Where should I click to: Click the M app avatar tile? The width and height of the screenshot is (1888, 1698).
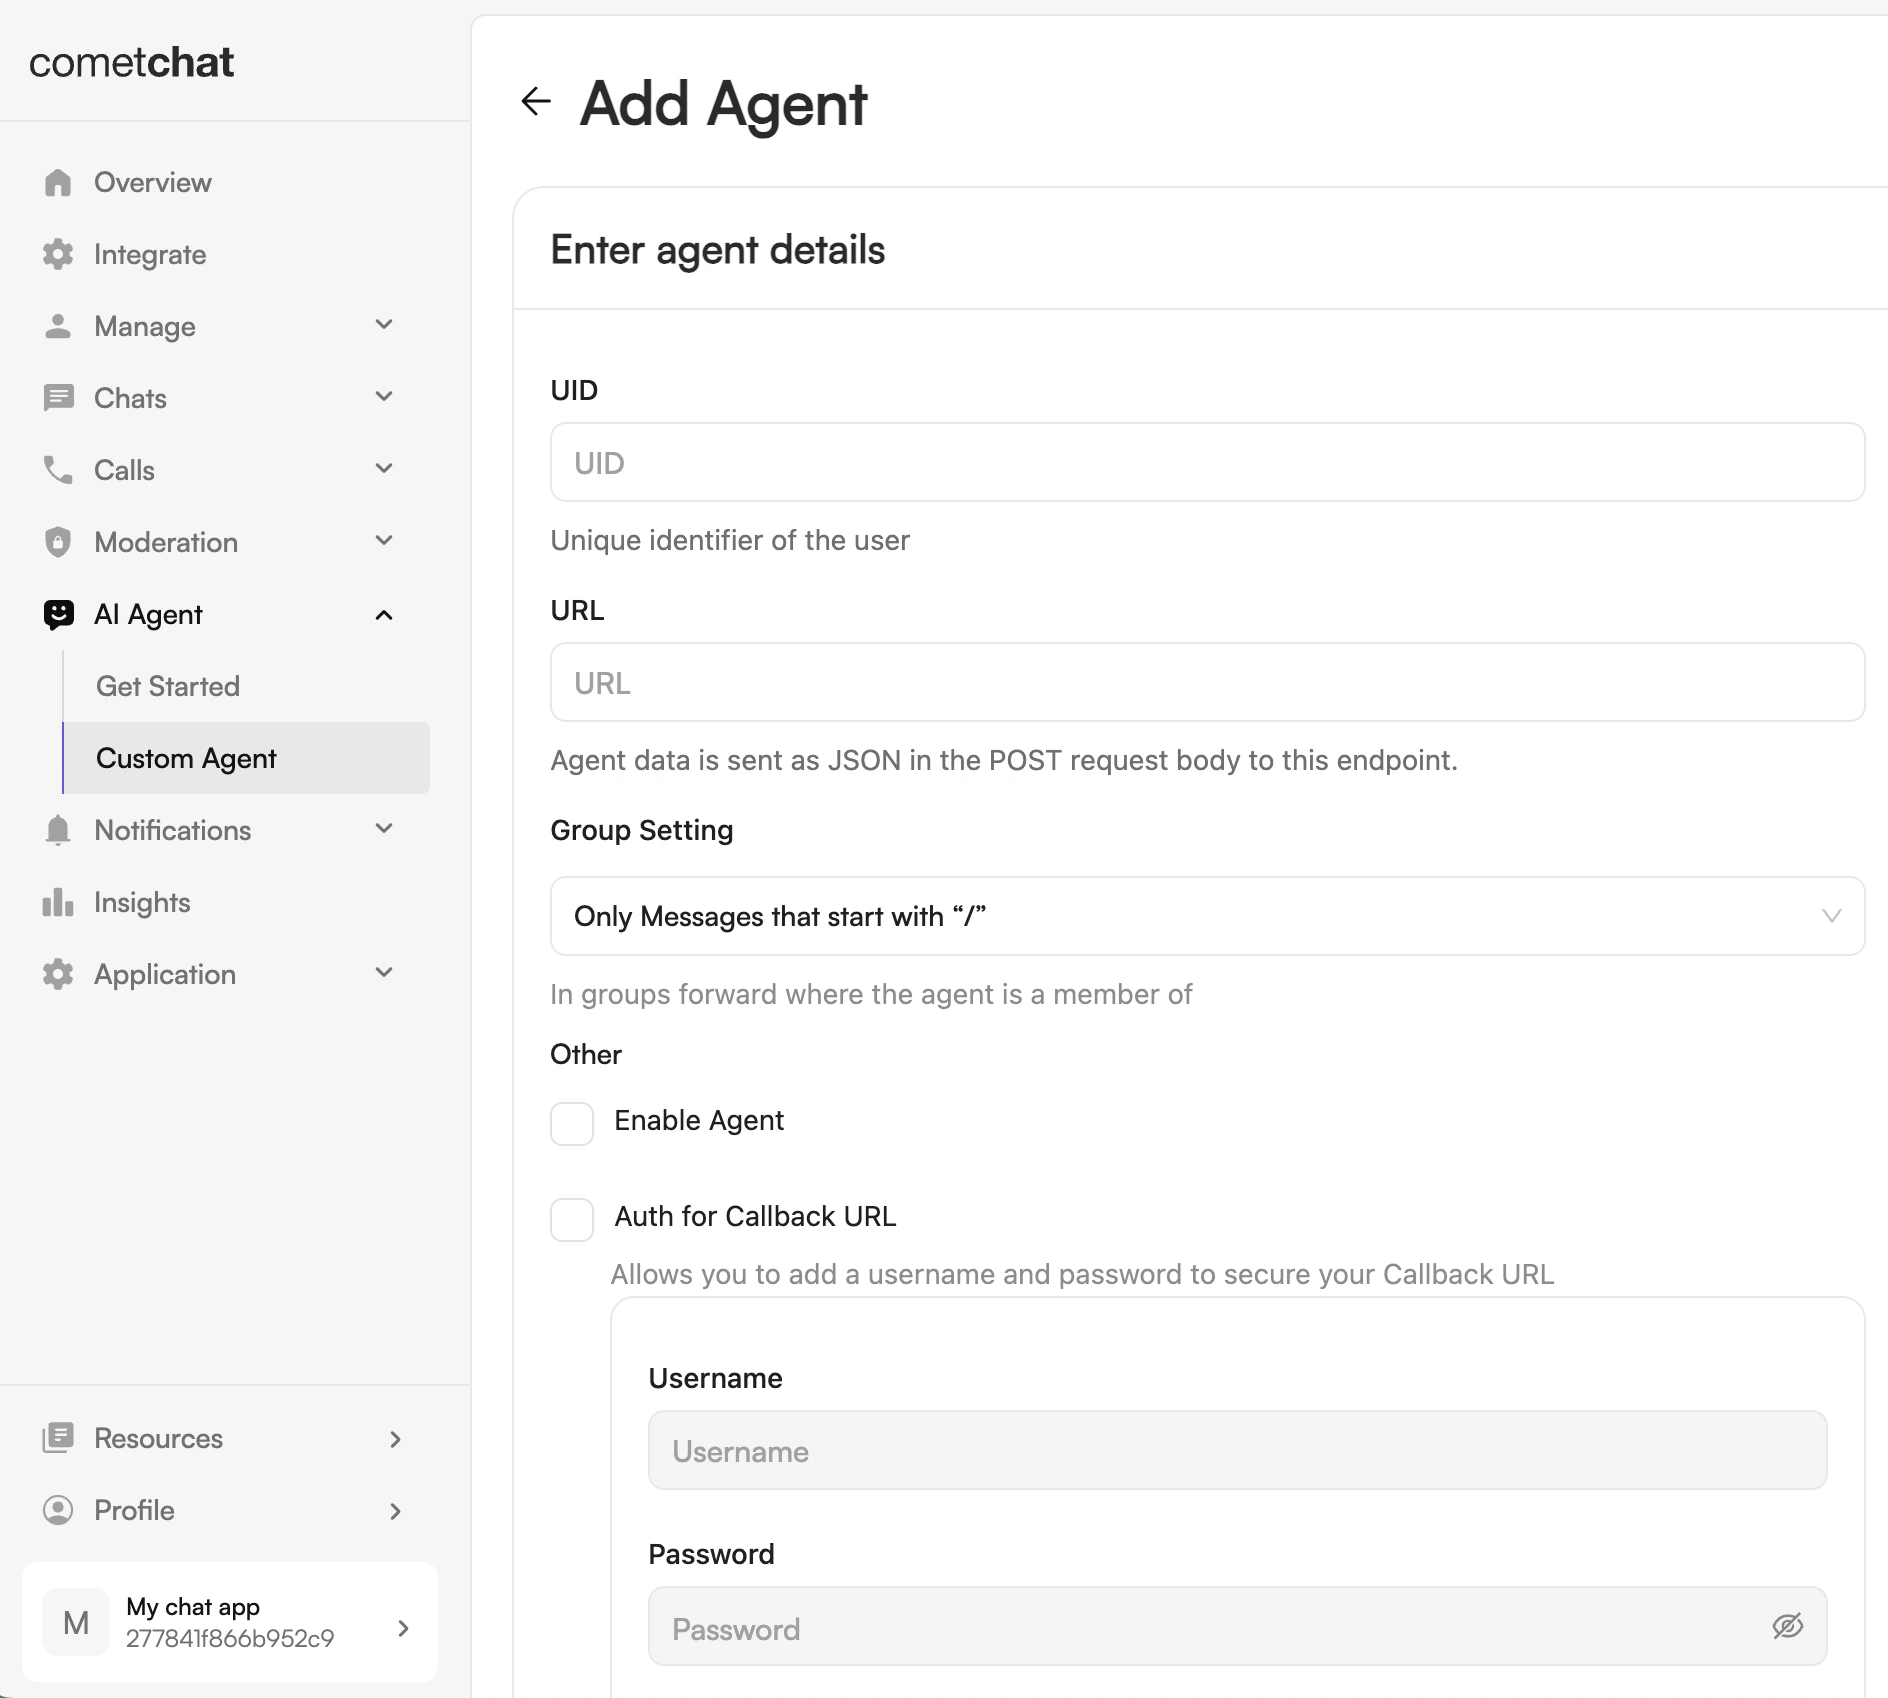(76, 1622)
